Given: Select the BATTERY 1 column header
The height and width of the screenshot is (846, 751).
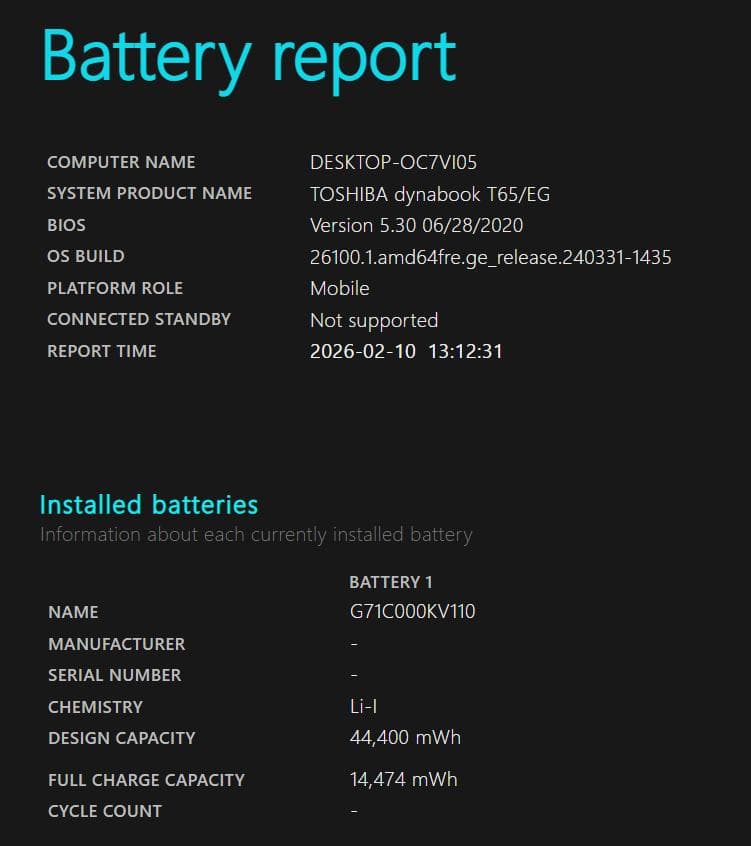Looking at the screenshot, I should click(x=390, y=582).
